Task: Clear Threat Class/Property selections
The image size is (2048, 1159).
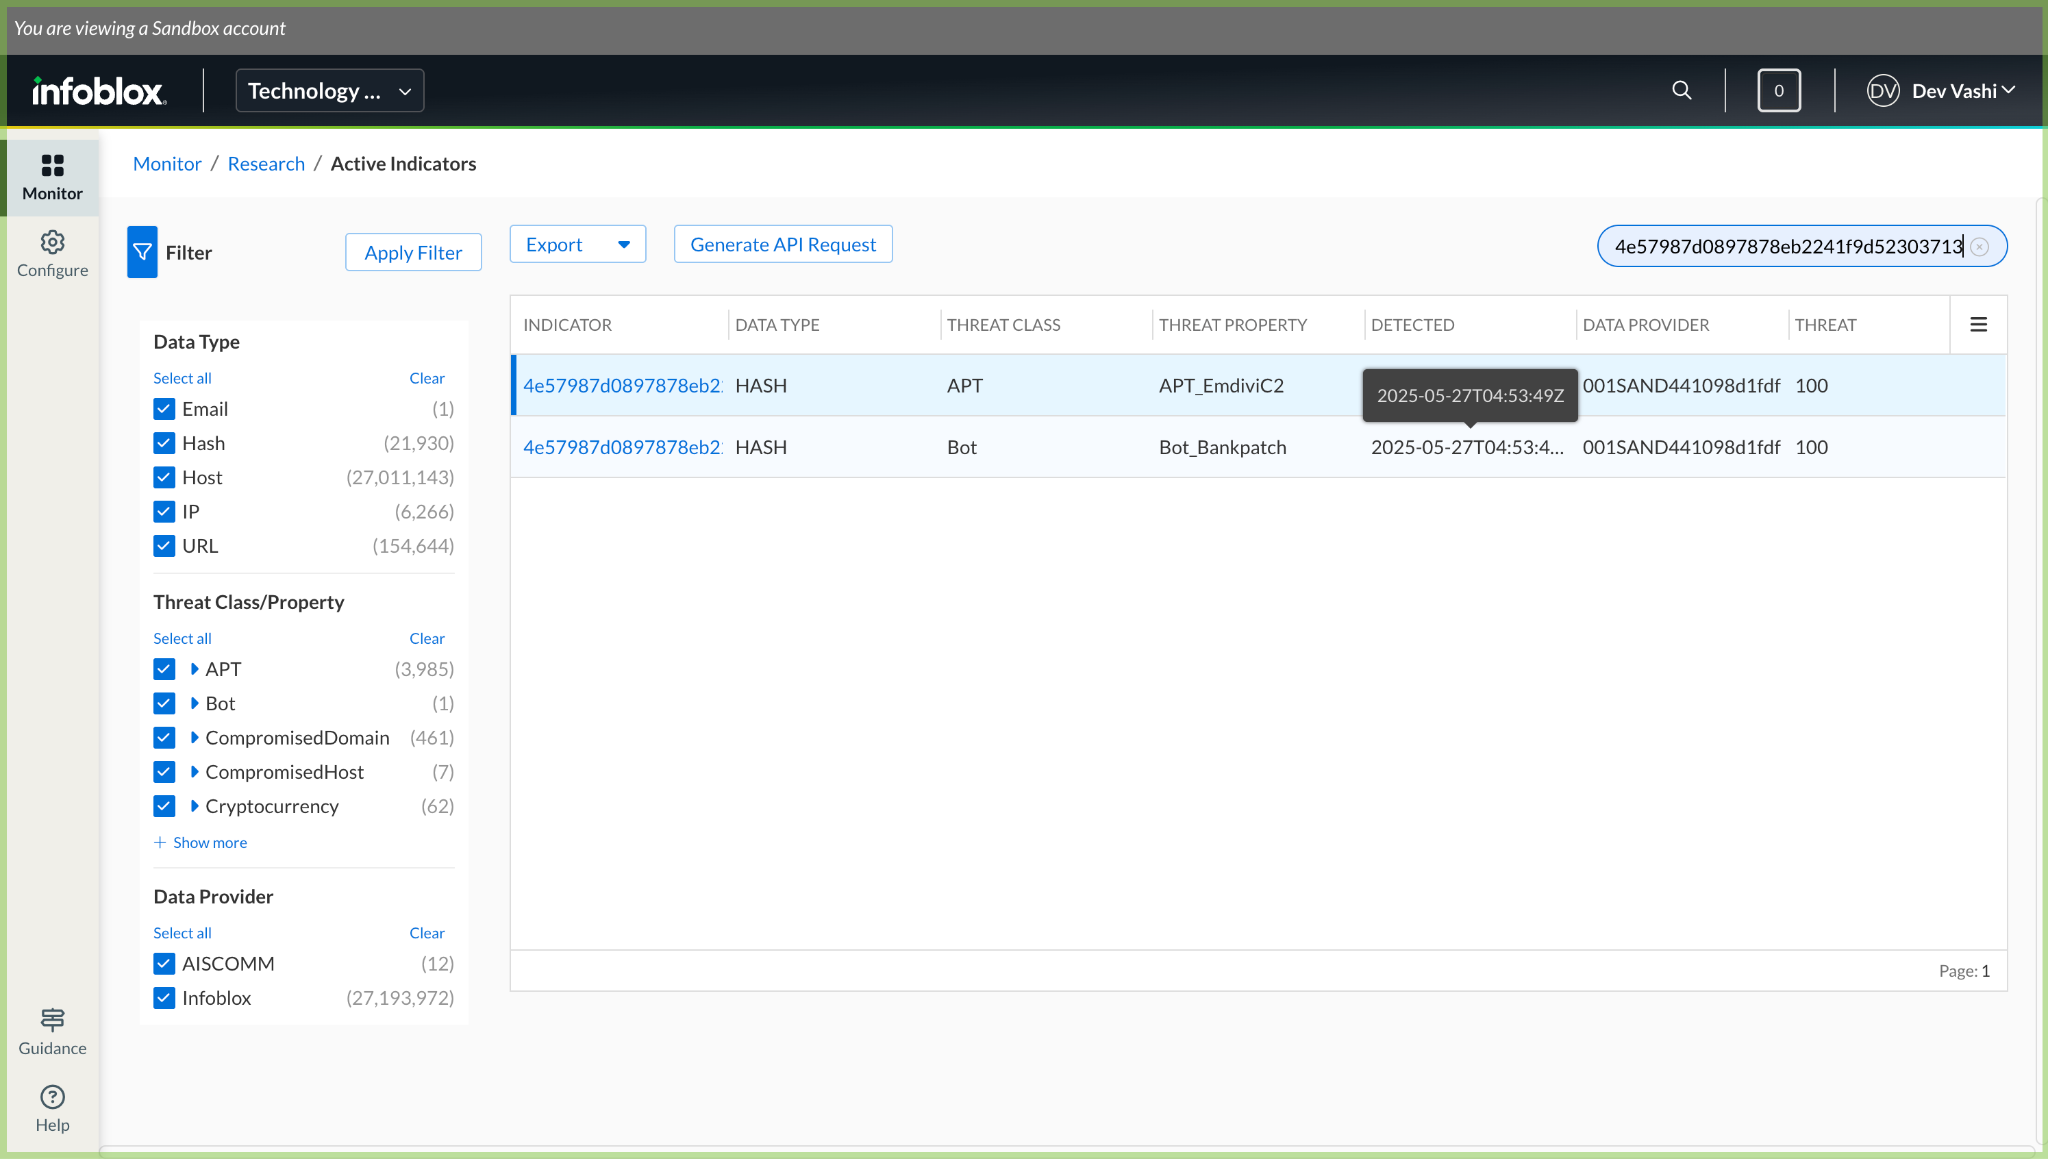Action: [x=427, y=638]
